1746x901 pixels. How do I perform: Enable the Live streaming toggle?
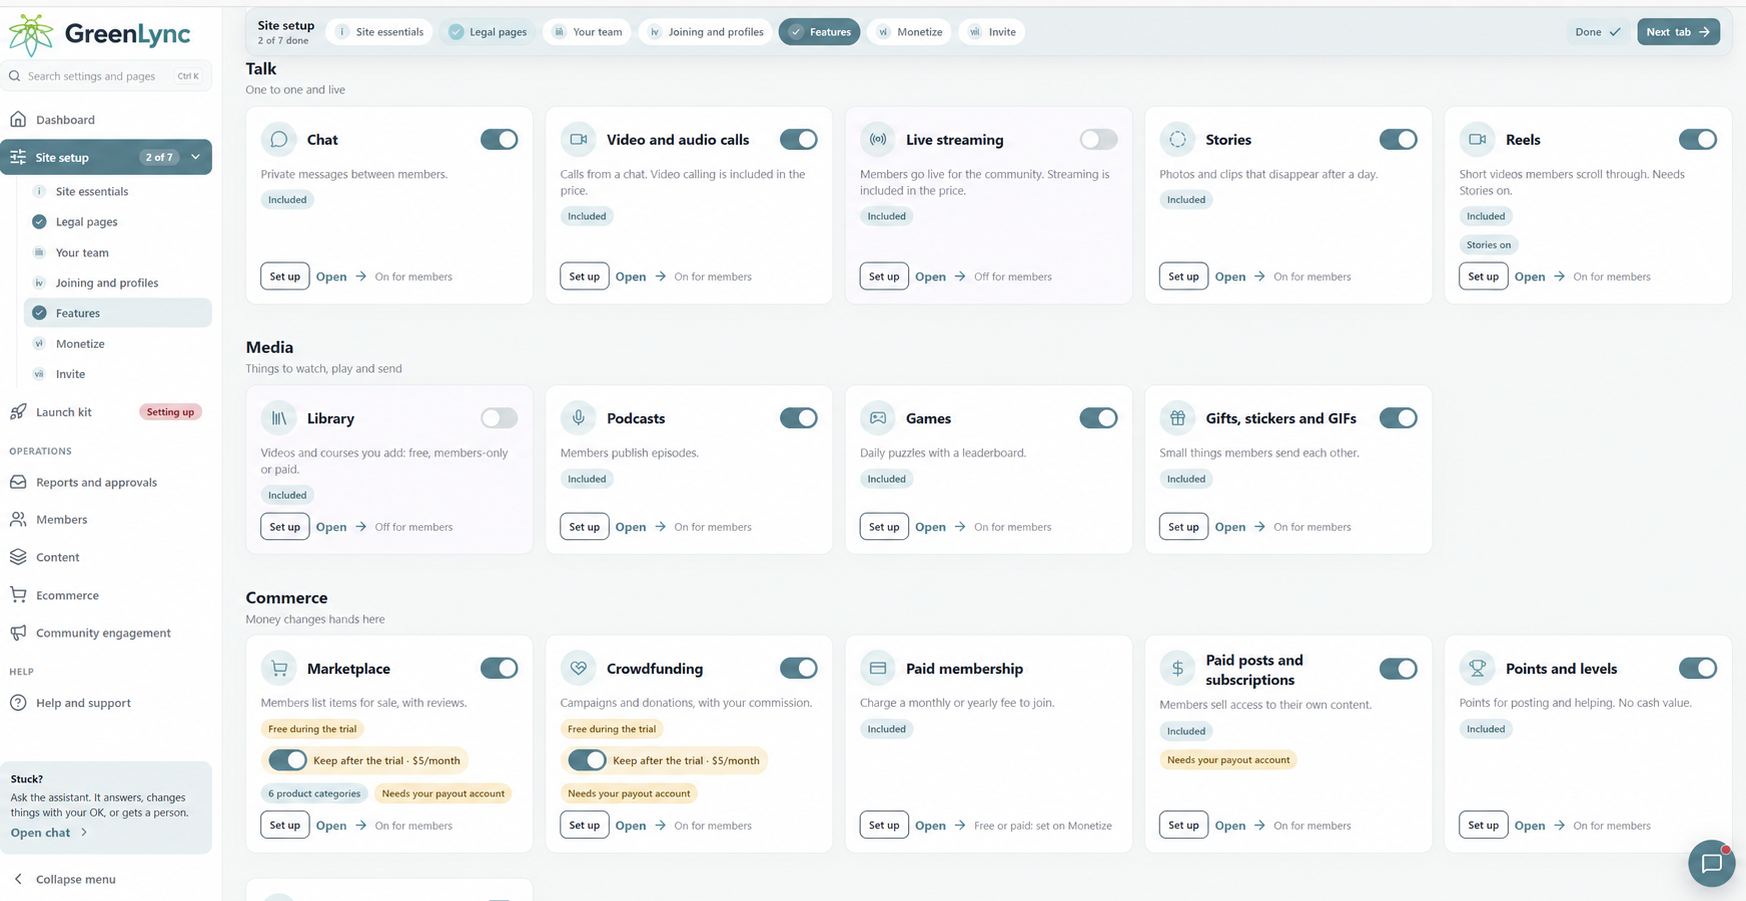1098,140
